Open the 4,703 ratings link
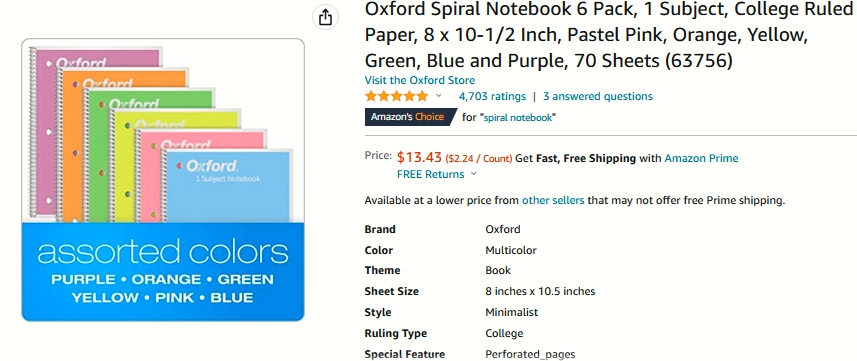Viewport: 857px width, 361px height. pos(492,96)
